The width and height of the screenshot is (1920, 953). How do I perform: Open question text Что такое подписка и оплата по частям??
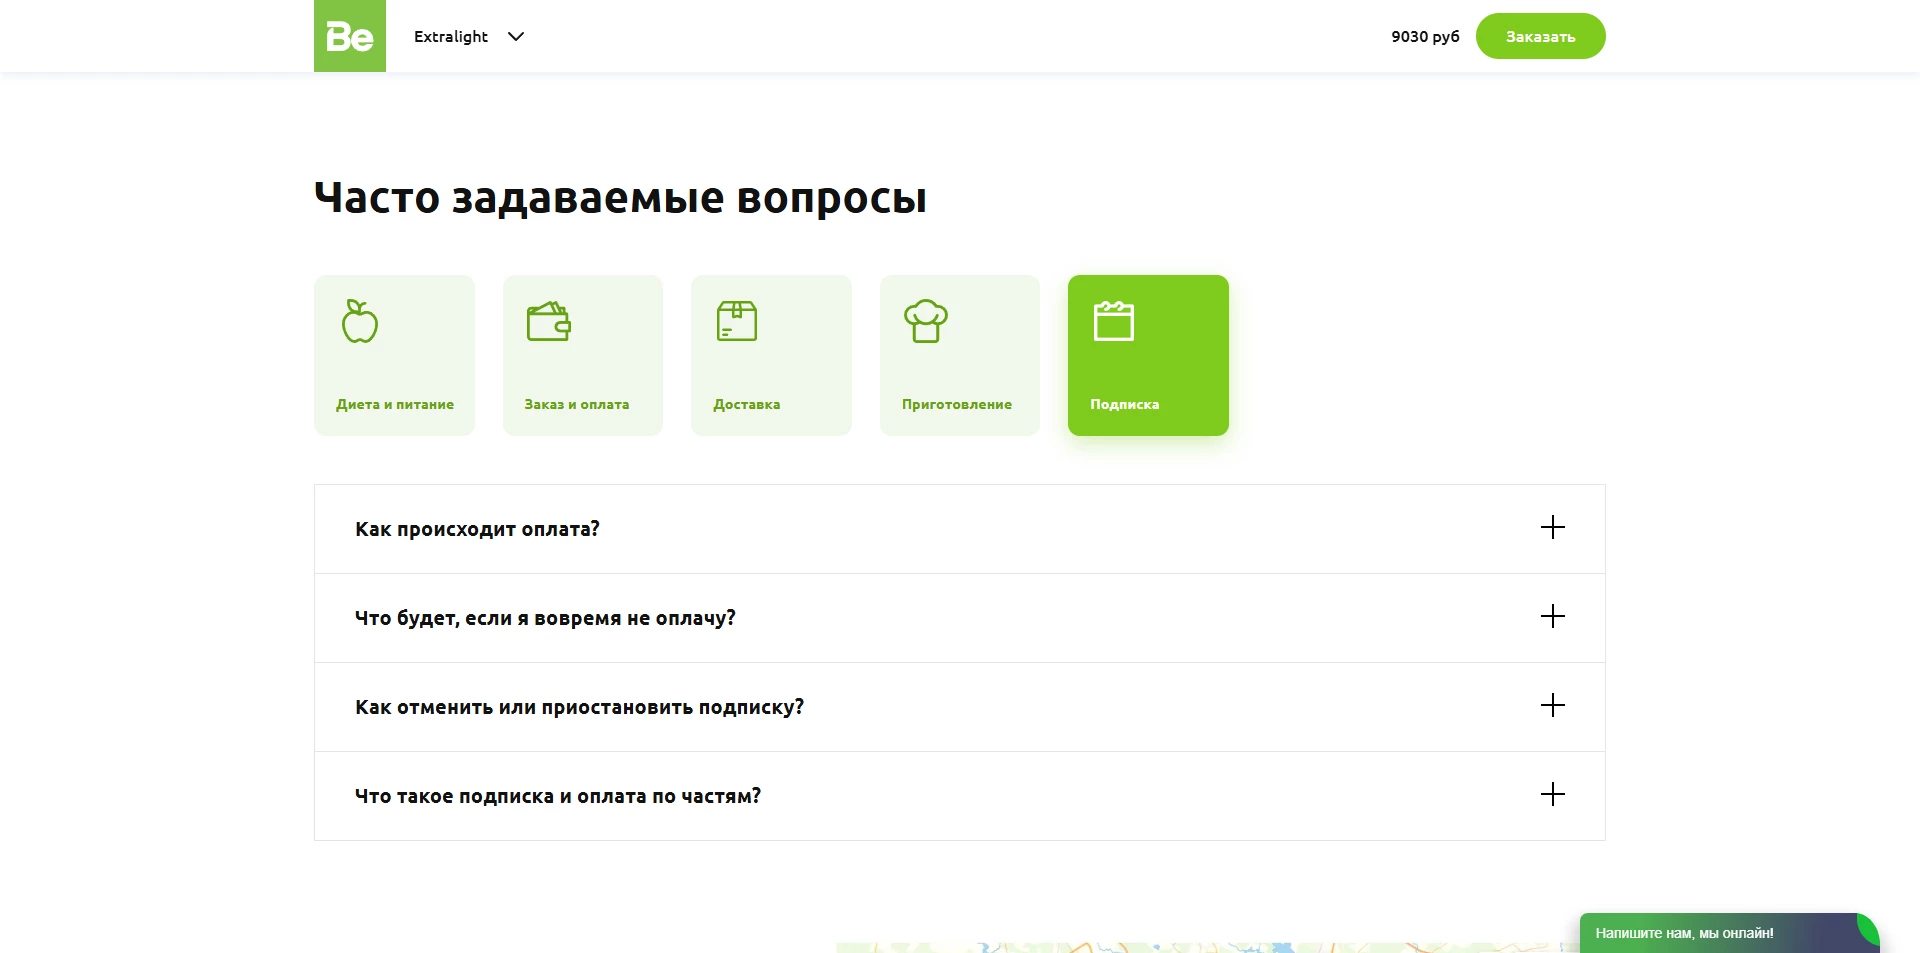558,796
